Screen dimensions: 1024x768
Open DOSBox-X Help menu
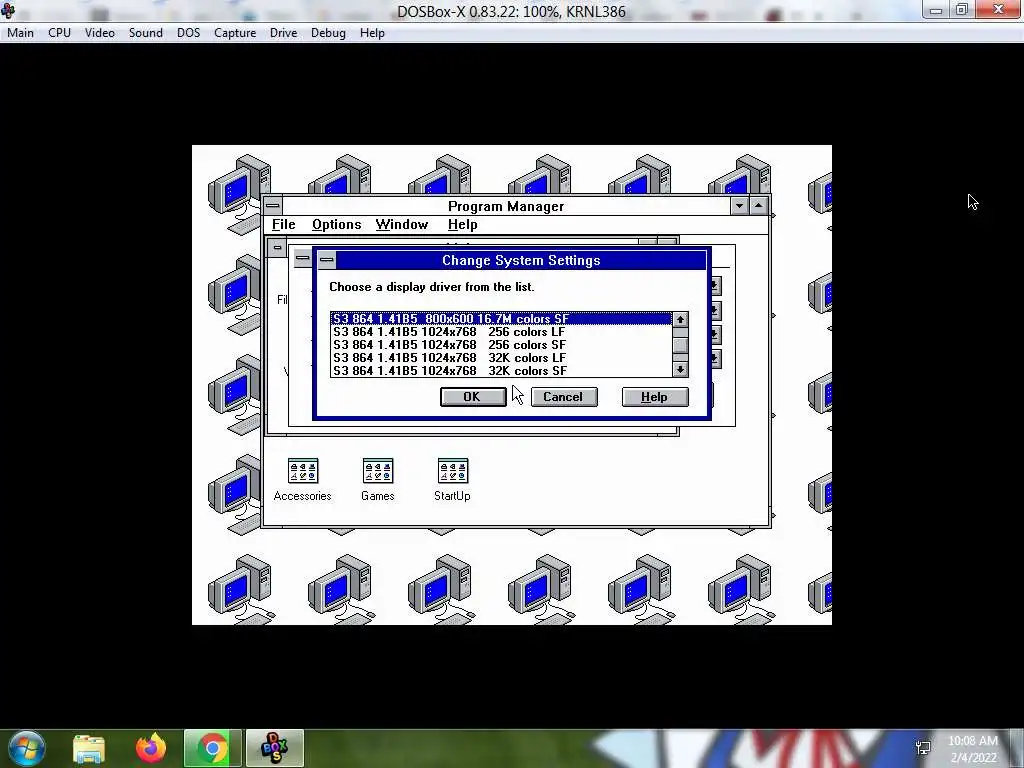pos(372,33)
